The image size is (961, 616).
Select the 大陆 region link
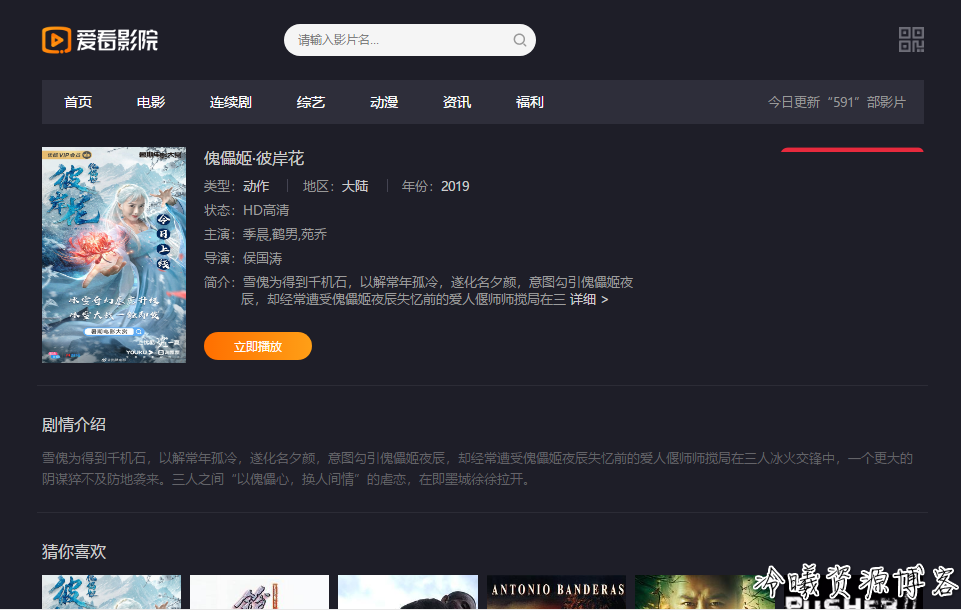(x=355, y=186)
